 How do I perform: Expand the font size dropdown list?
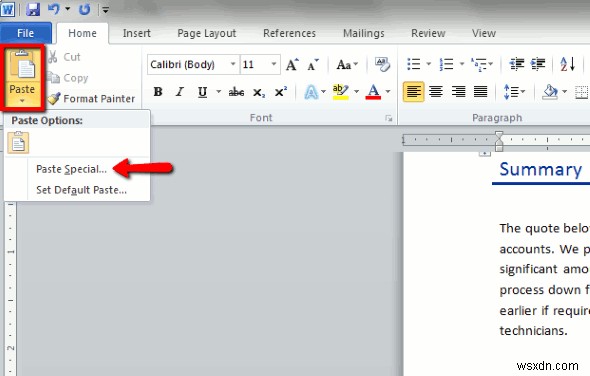(x=274, y=64)
